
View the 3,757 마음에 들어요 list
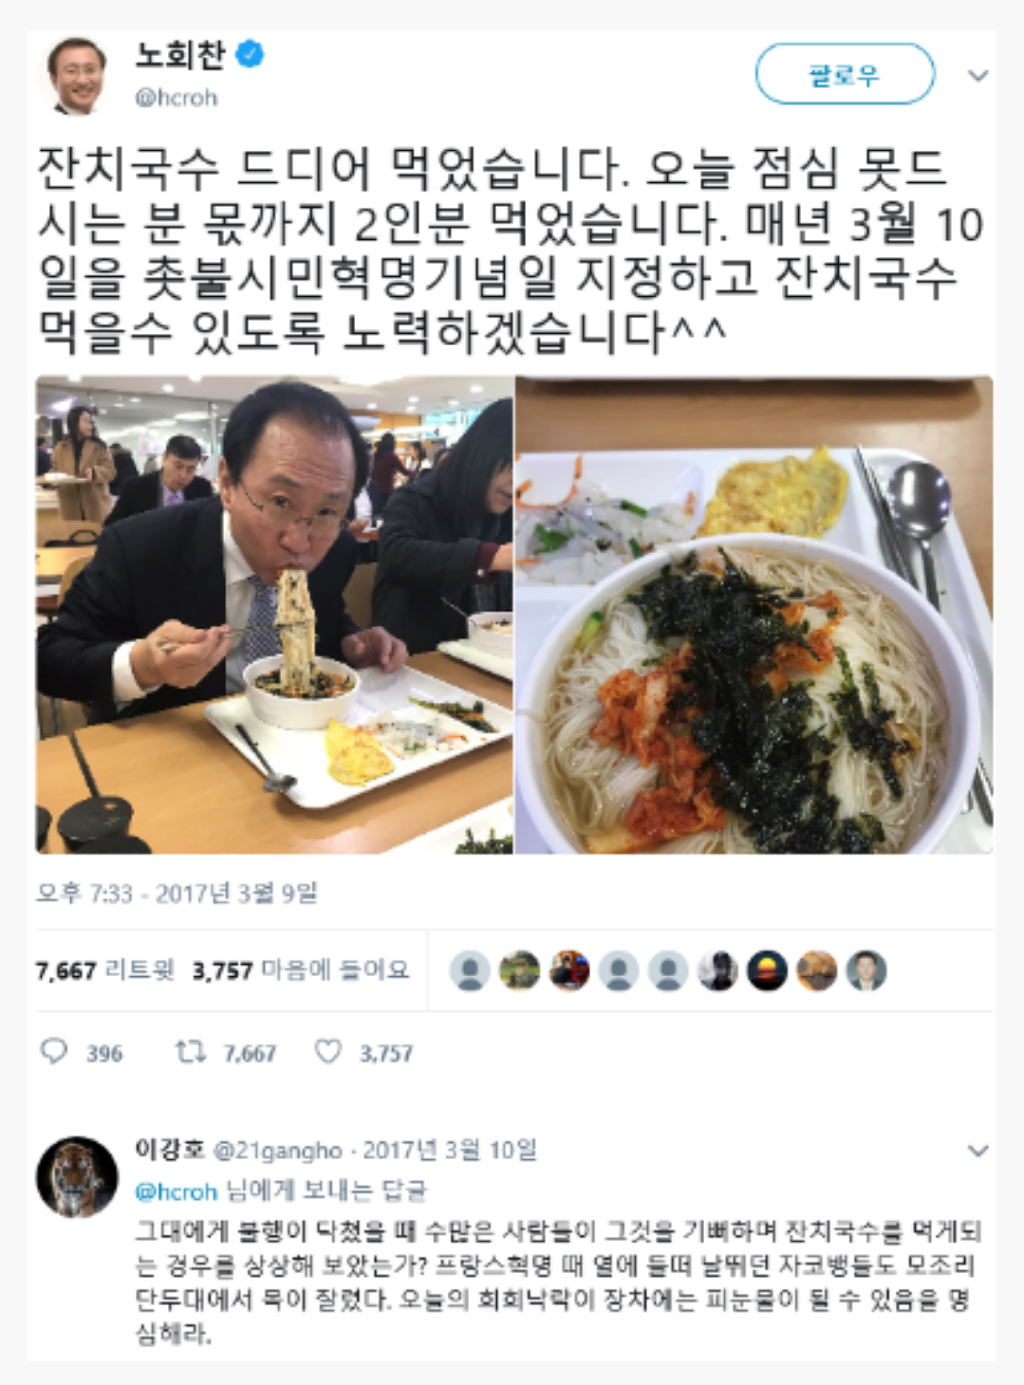point(301,969)
